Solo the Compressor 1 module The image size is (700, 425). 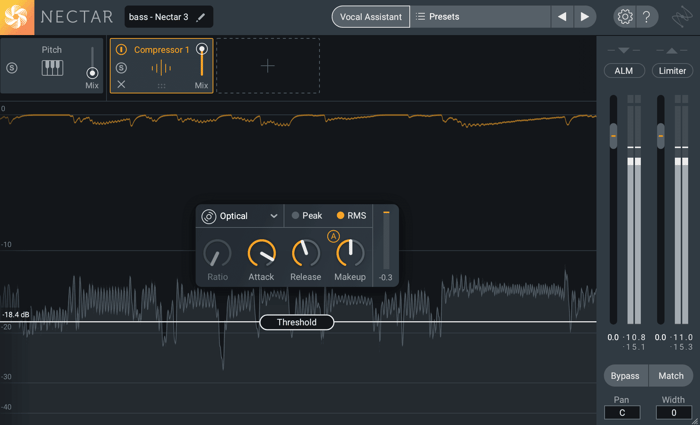point(121,68)
